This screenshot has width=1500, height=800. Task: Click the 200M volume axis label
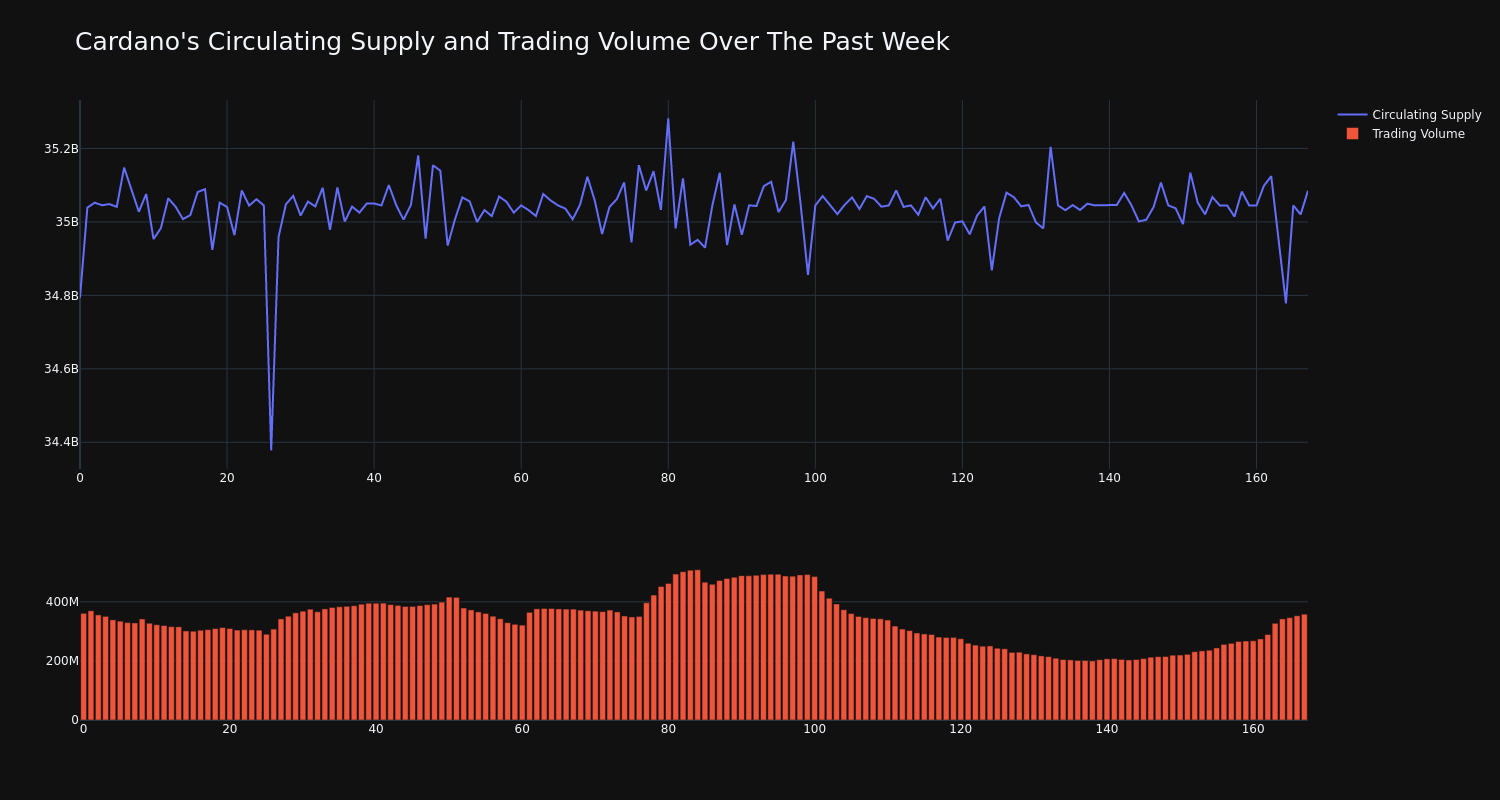pyautogui.click(x=62, y=661)
